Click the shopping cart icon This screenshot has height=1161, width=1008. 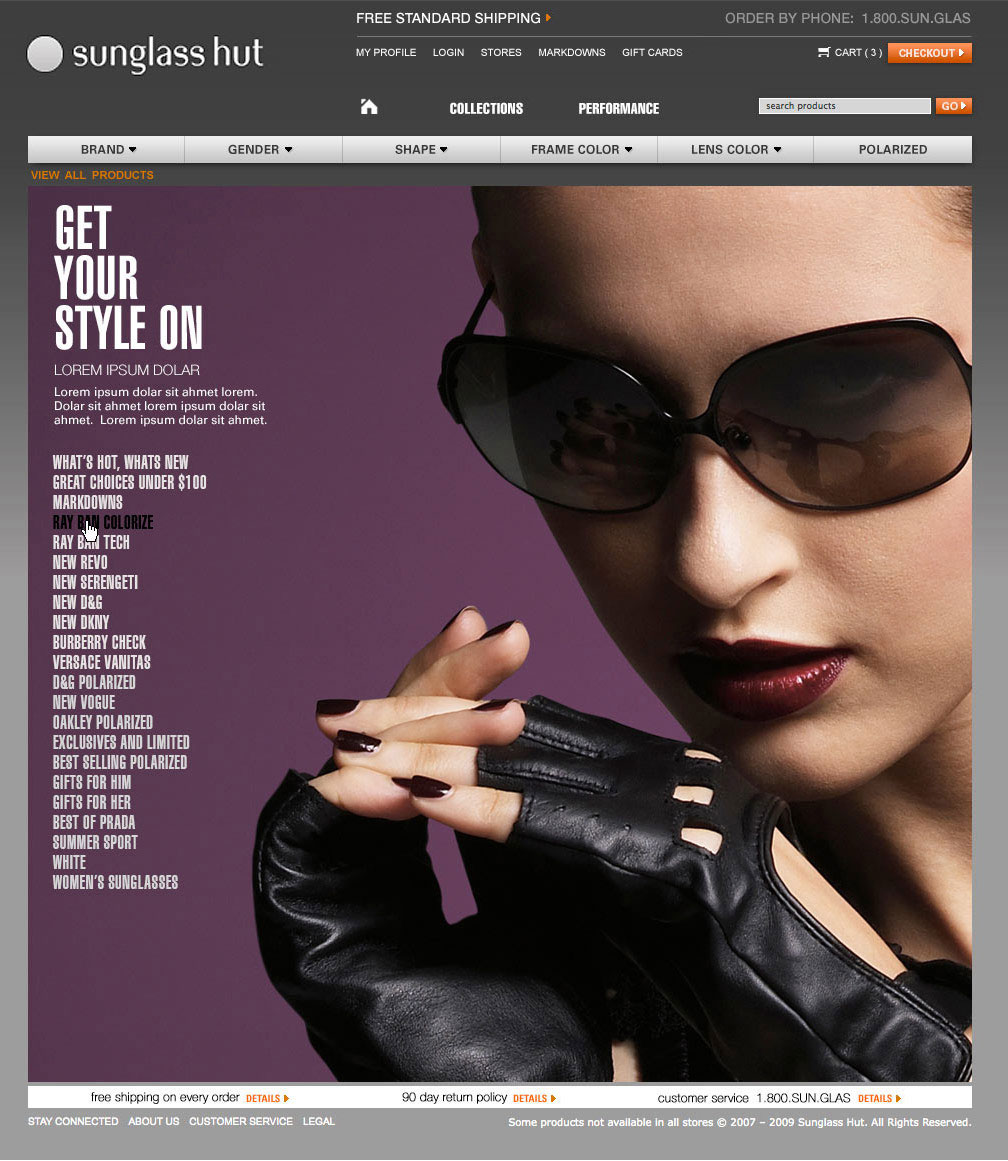824,52
